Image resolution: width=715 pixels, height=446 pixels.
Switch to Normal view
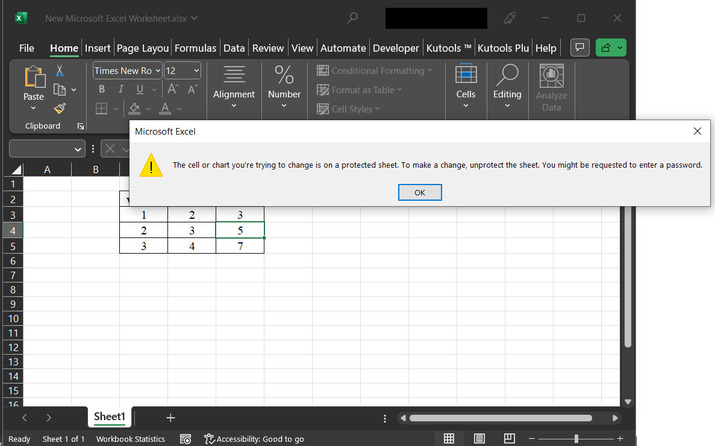(449, 438)
